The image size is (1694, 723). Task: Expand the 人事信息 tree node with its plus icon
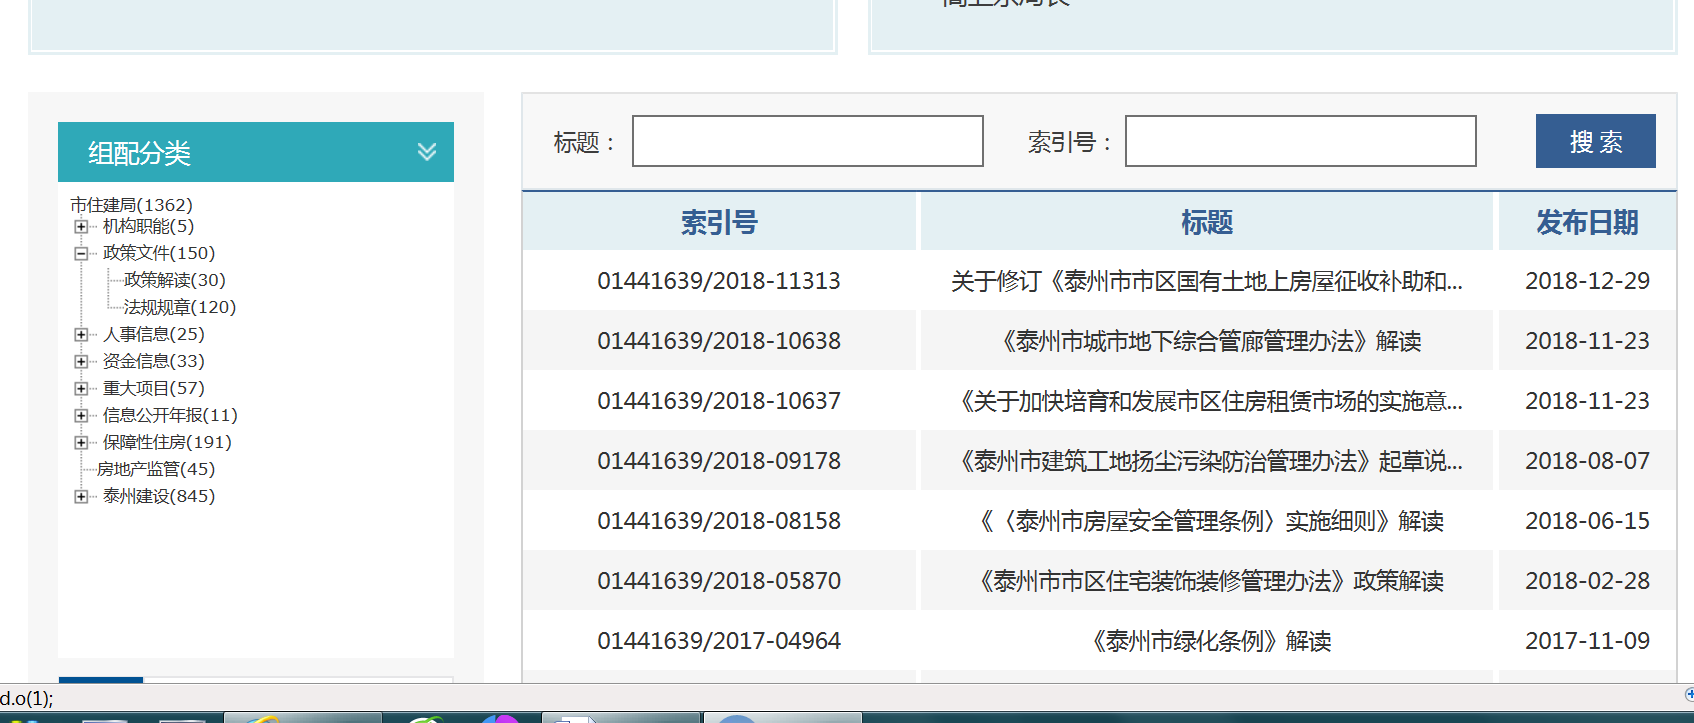[x=81, y=335]
